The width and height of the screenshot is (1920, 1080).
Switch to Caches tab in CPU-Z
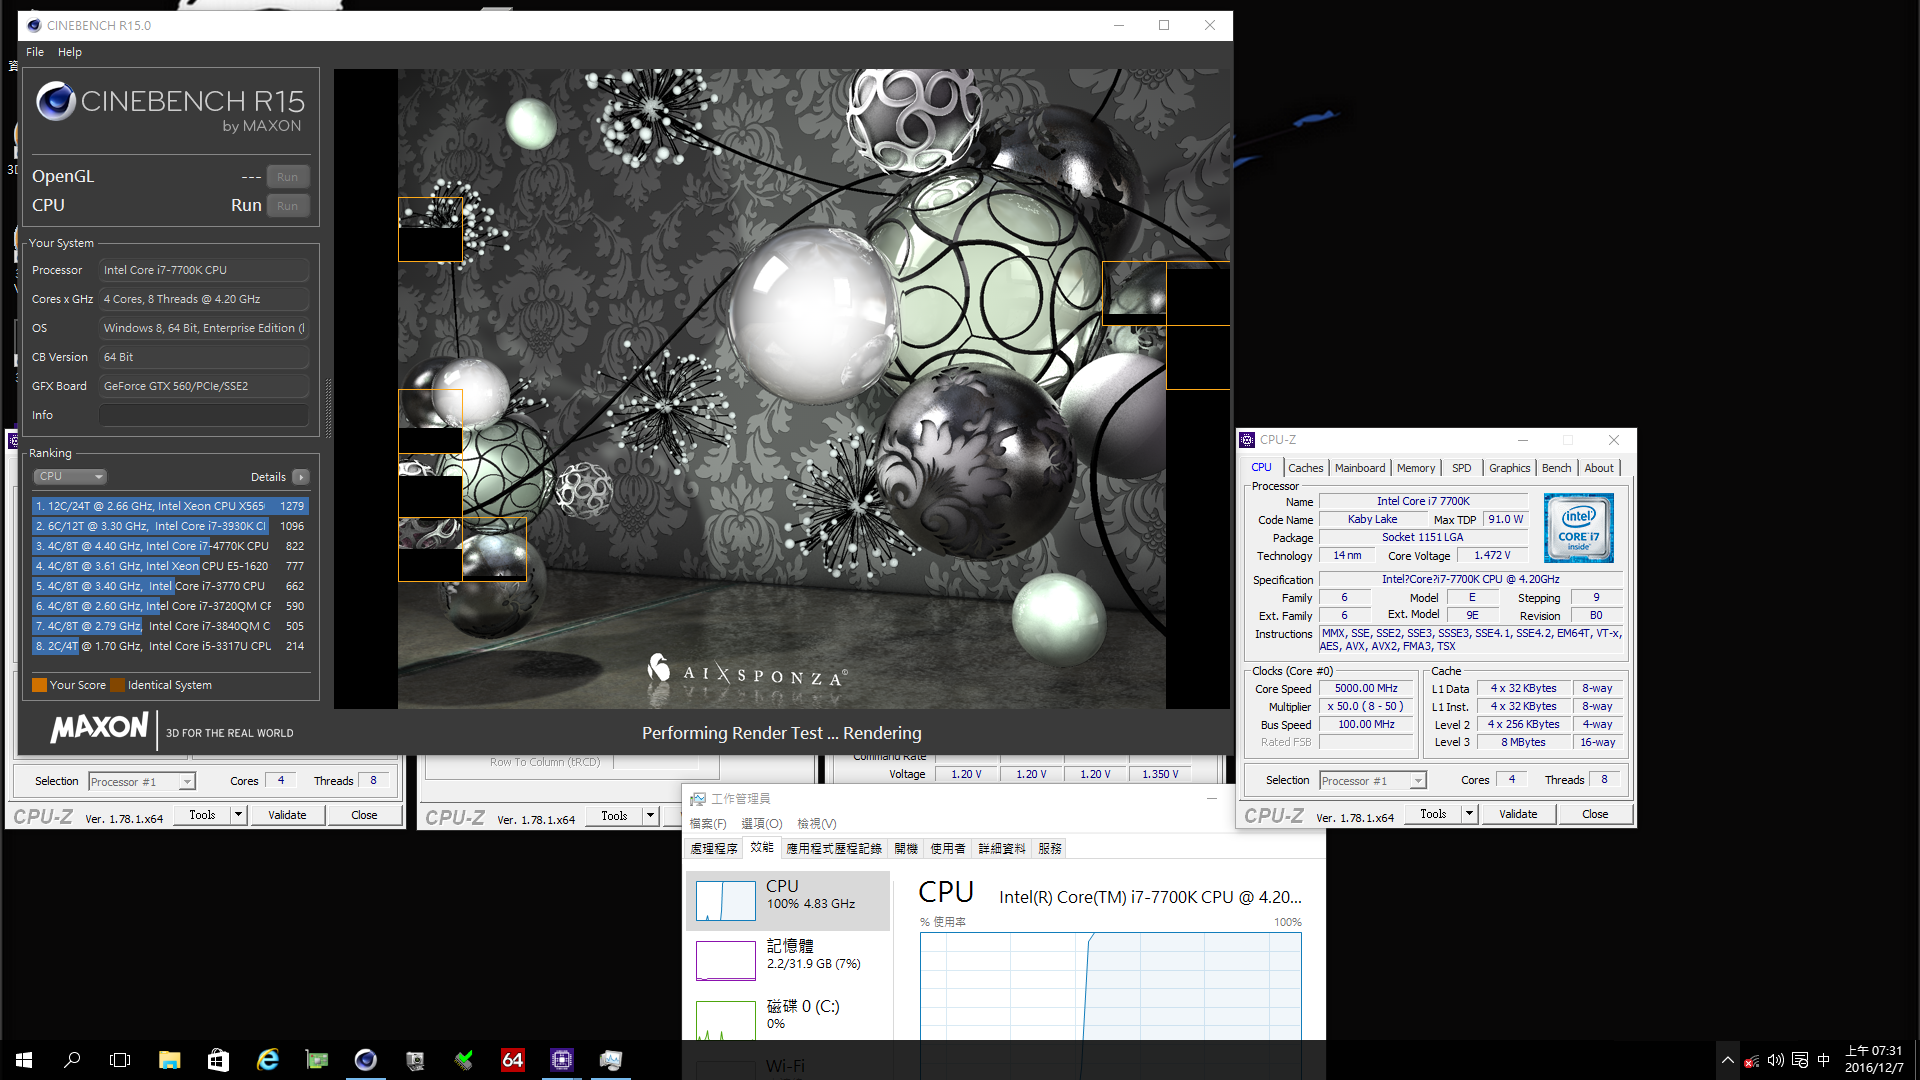tap(1305, 468)
